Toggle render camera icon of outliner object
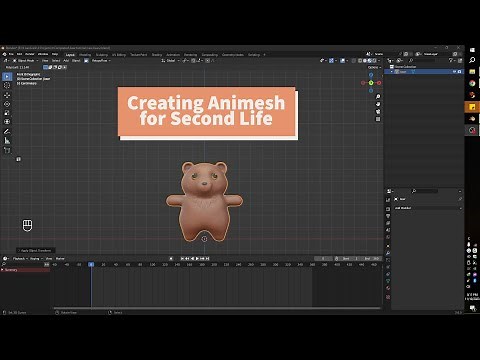Screen dimensions: 480x360 pos(460,72)
